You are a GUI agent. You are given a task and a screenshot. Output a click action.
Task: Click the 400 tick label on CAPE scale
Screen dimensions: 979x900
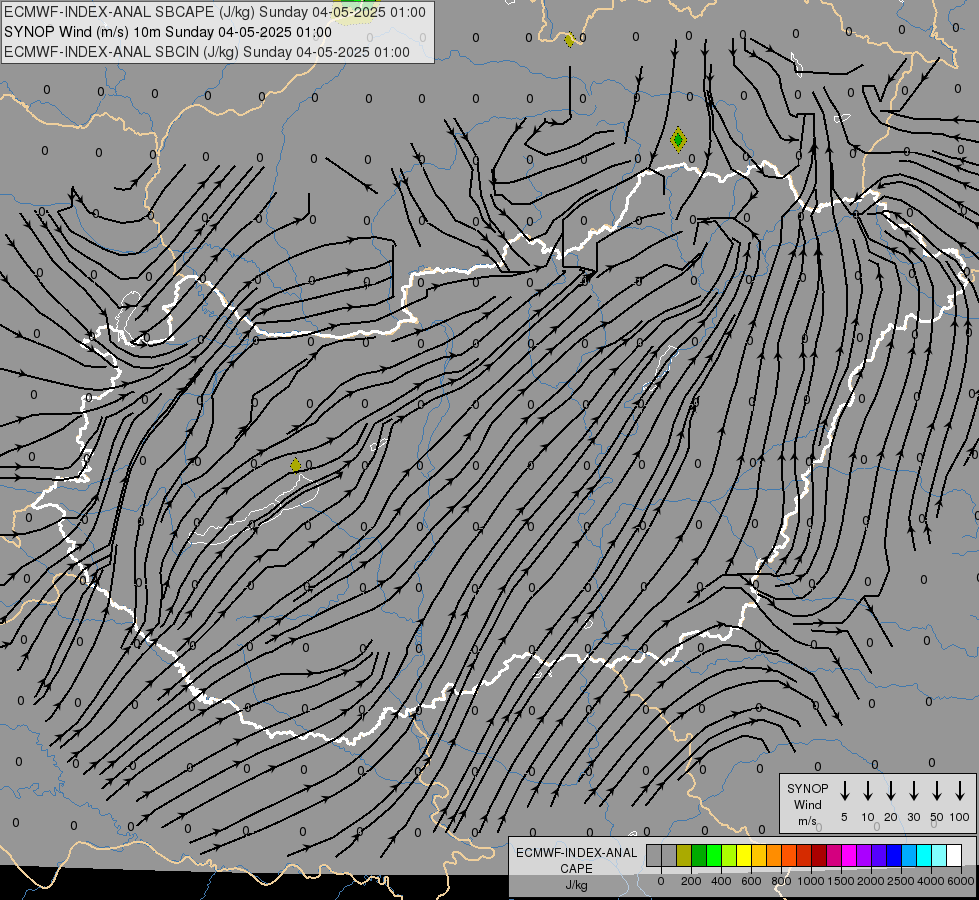[721, 881]
